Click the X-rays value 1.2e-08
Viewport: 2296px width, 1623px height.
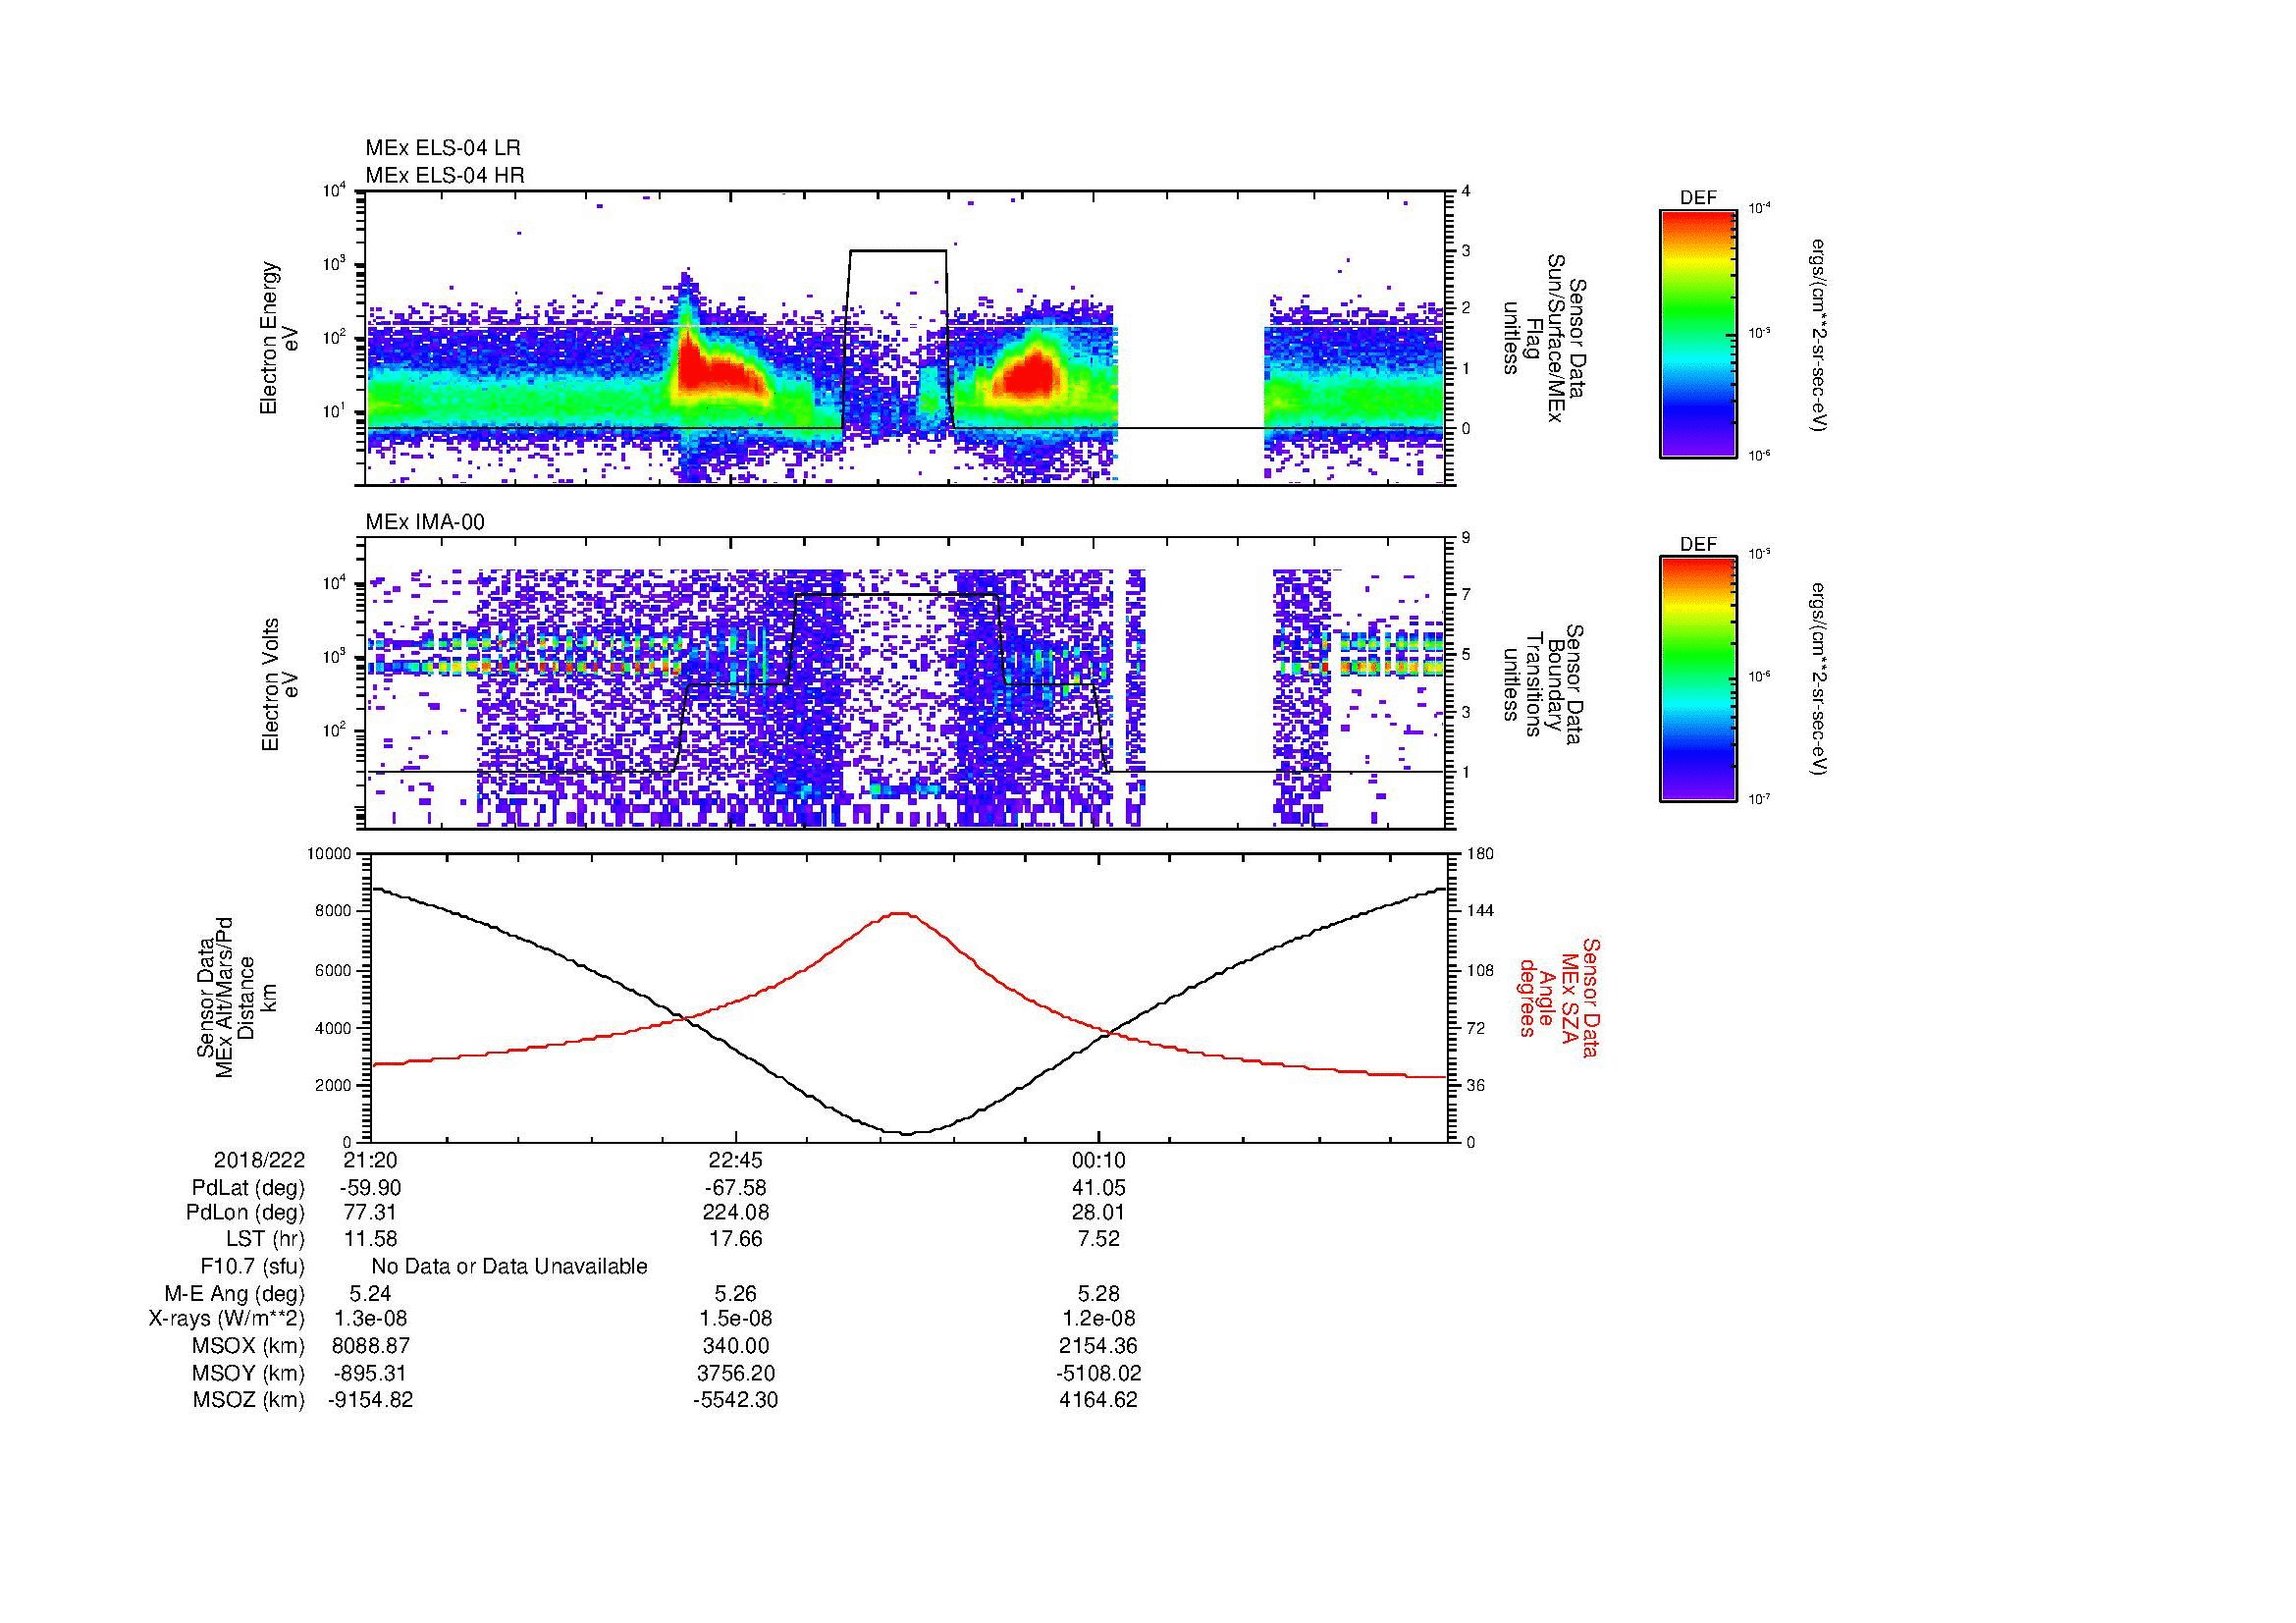click(x=1098, y=1320)
